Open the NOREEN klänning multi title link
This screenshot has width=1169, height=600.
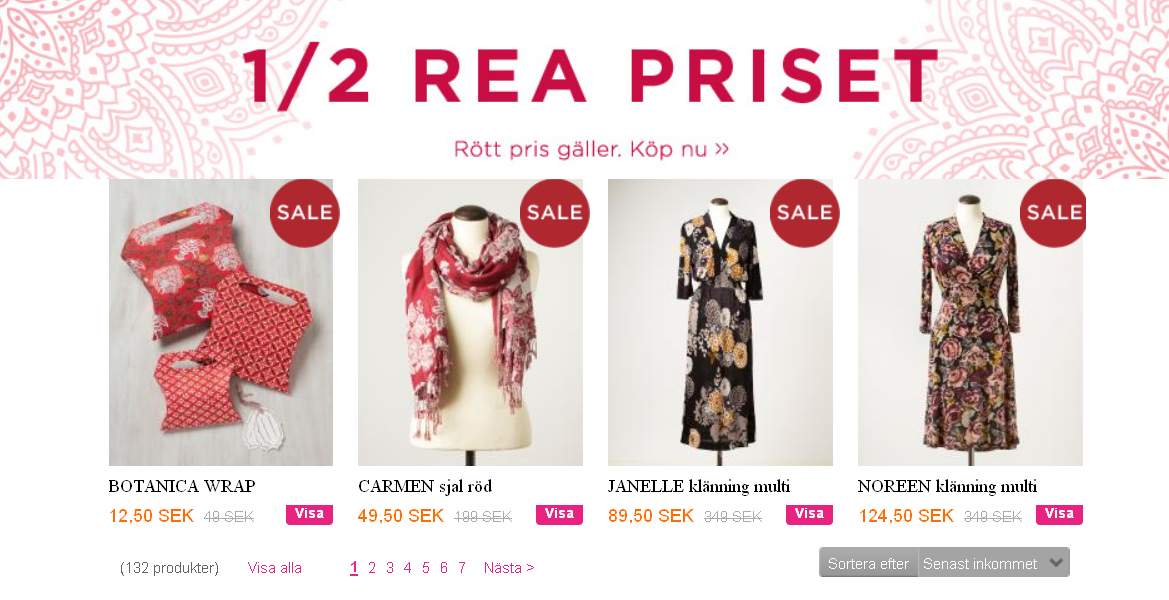(947, 487)
